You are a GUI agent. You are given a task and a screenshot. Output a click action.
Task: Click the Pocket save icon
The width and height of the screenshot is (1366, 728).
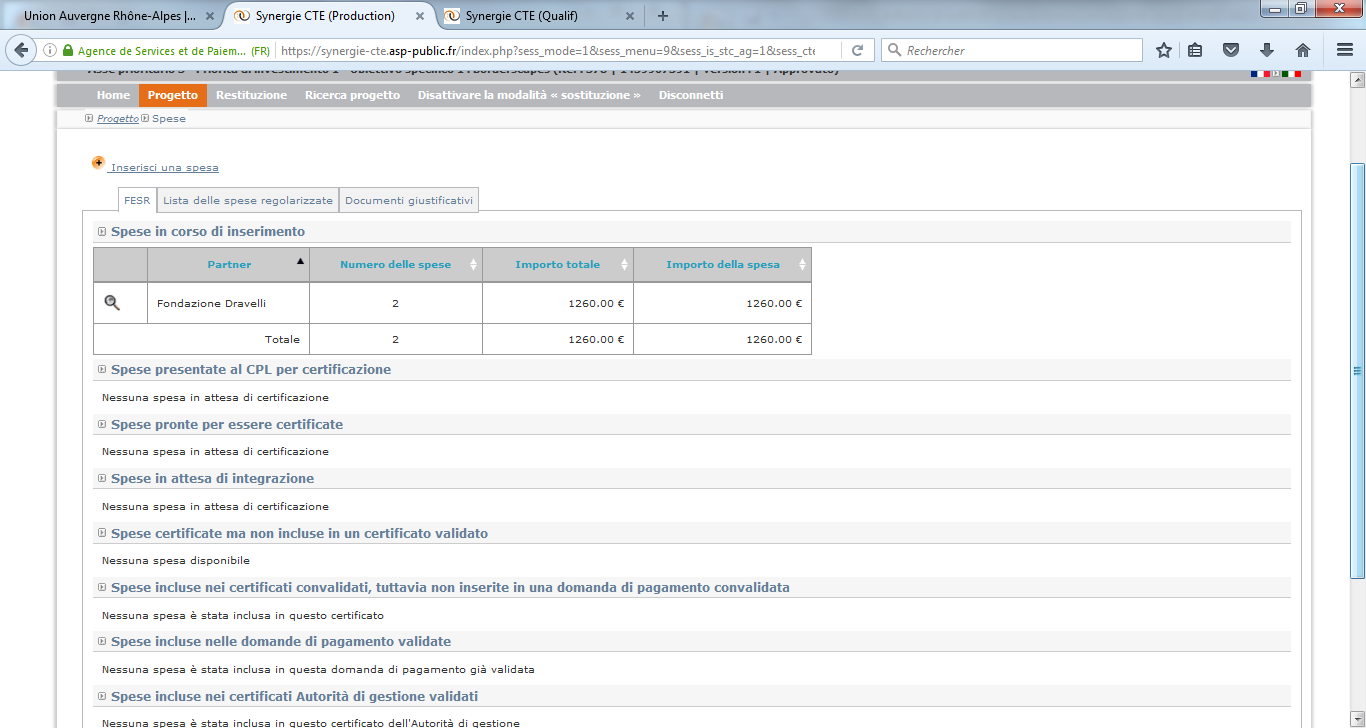[x=1232, y=50]
